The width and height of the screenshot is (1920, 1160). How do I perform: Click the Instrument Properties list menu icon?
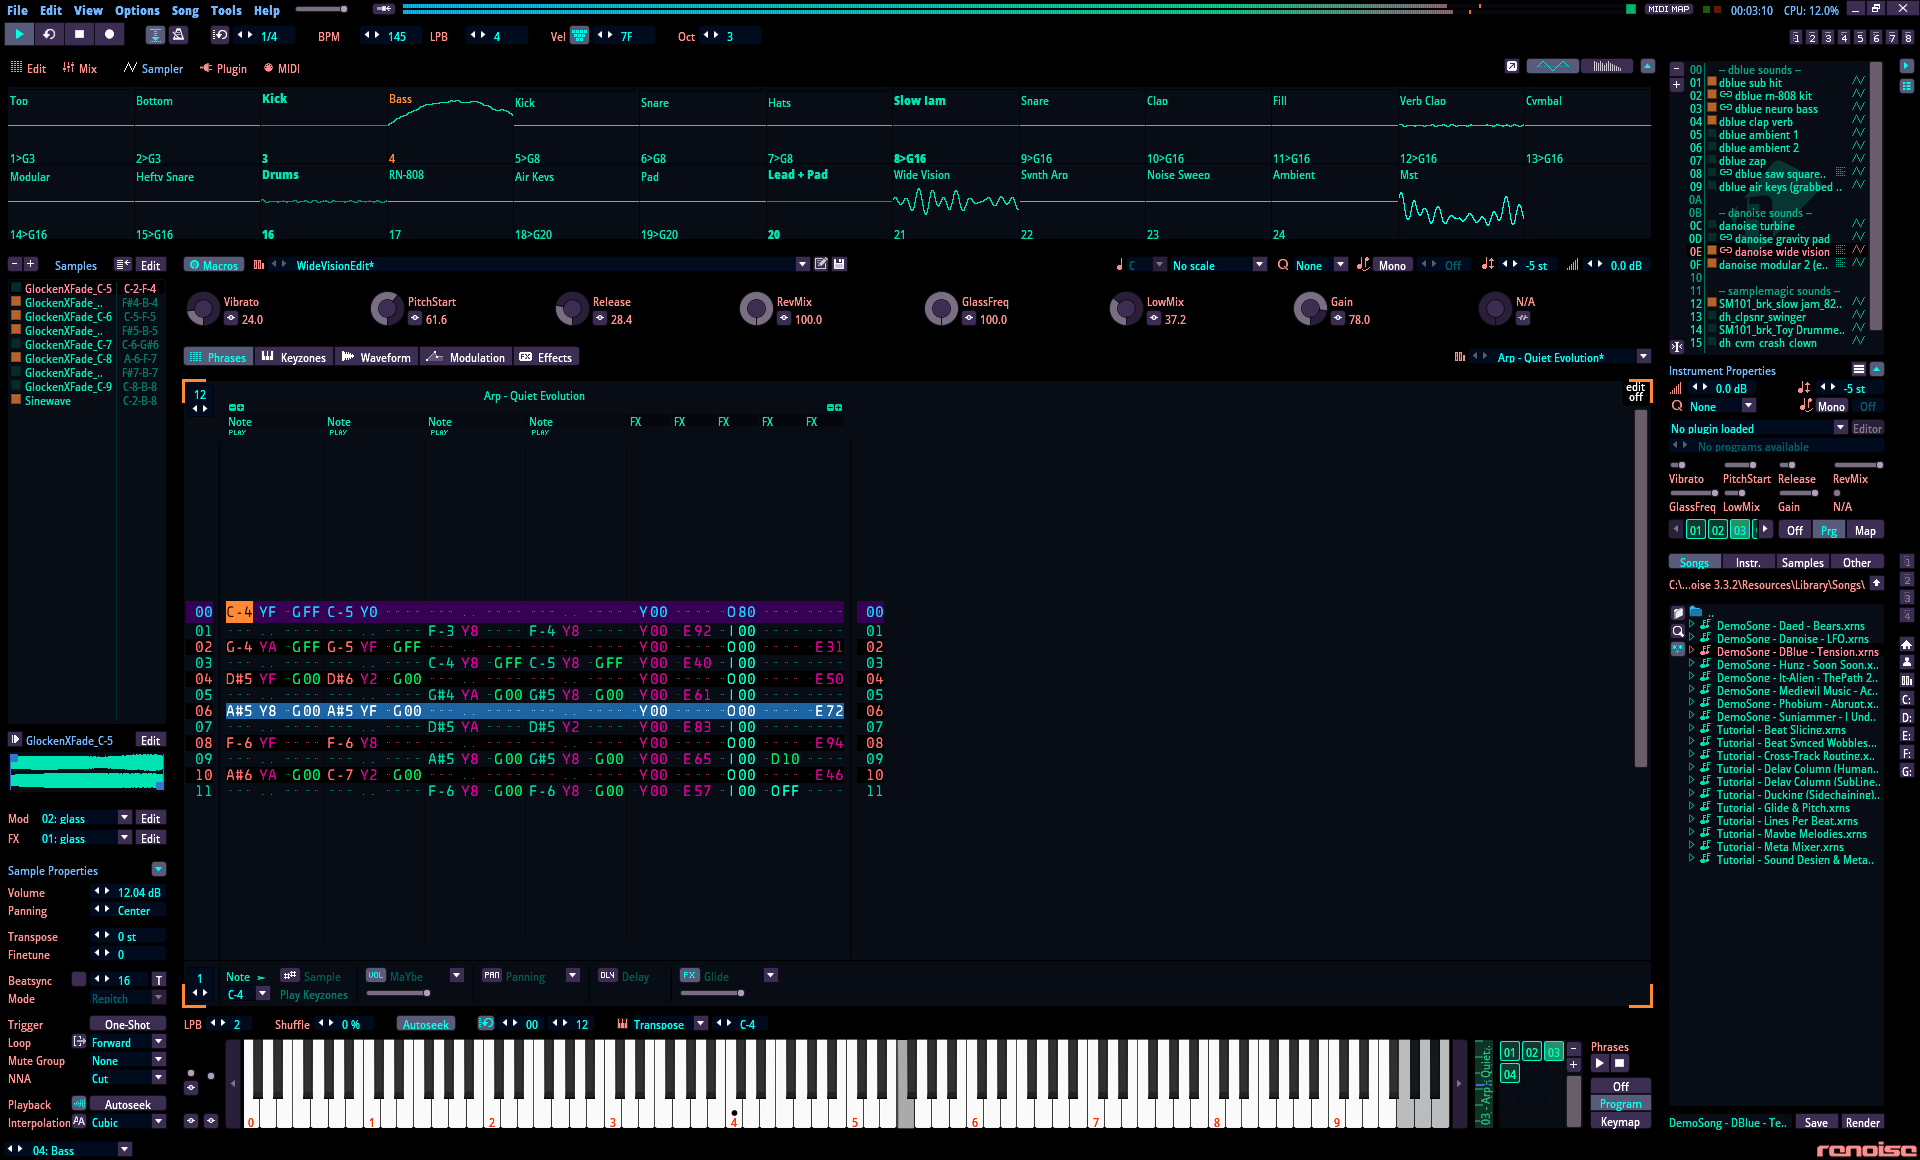pos(1859,369)
